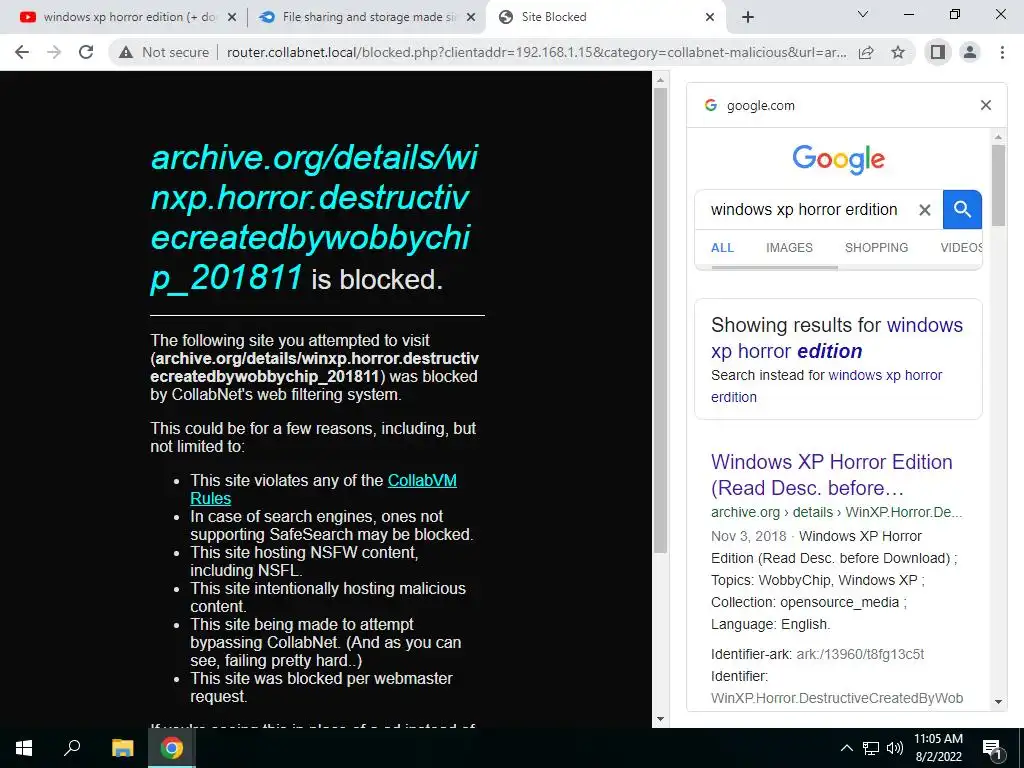The width and height of the screenshot is (1024, 768).
Task: Open File Explorer from the taskbar
Action: coord(122,748)
